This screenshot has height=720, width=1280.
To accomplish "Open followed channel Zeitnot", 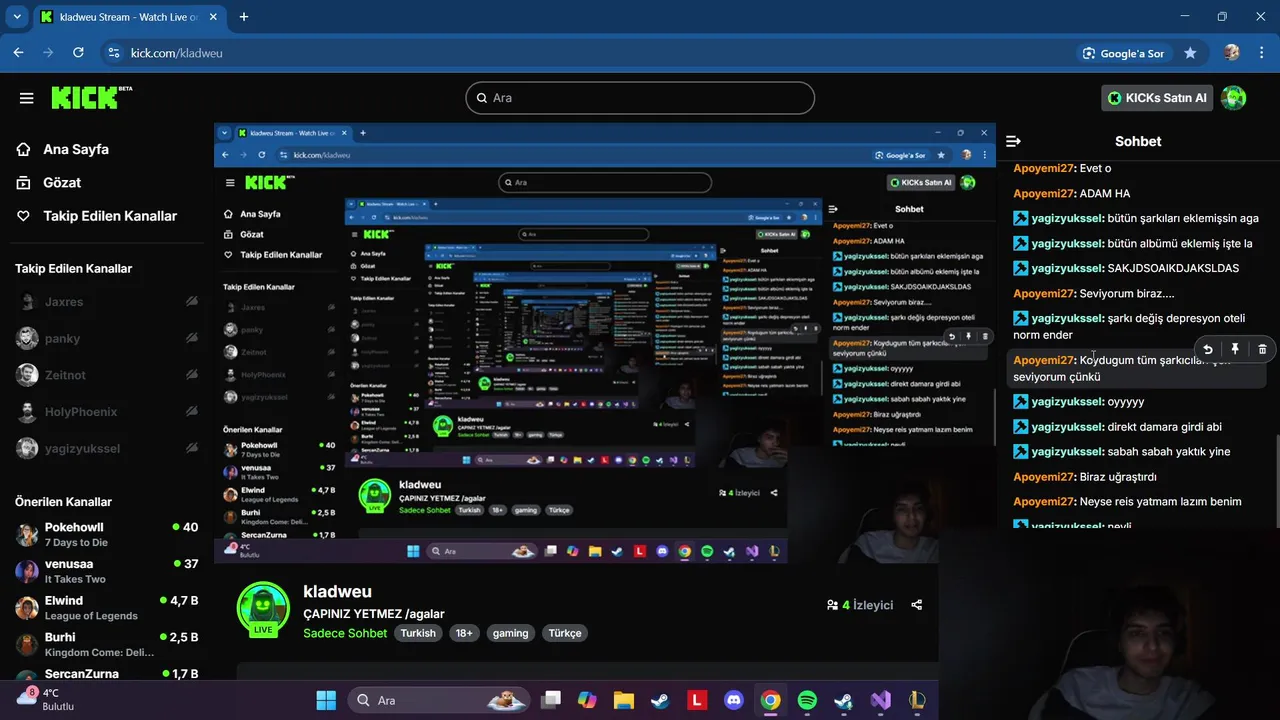I will tap(107, 375).
